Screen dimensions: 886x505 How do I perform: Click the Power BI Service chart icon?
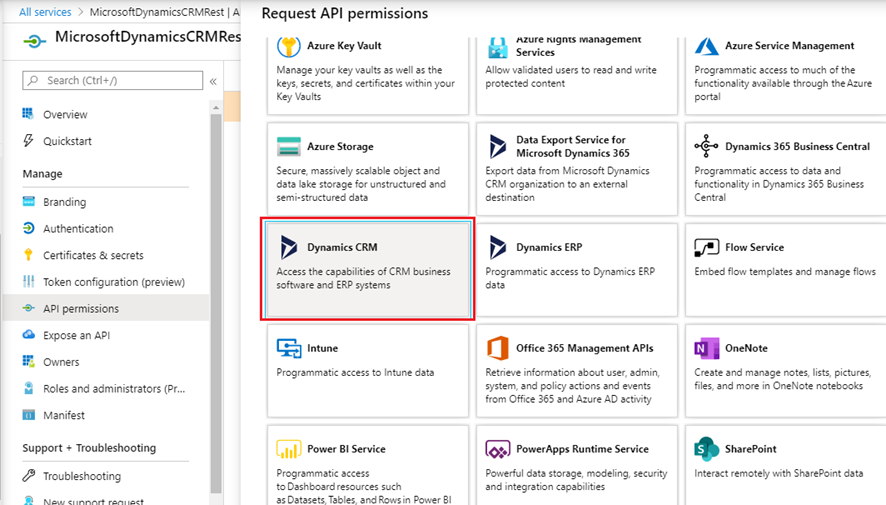(x=289, y=449)
